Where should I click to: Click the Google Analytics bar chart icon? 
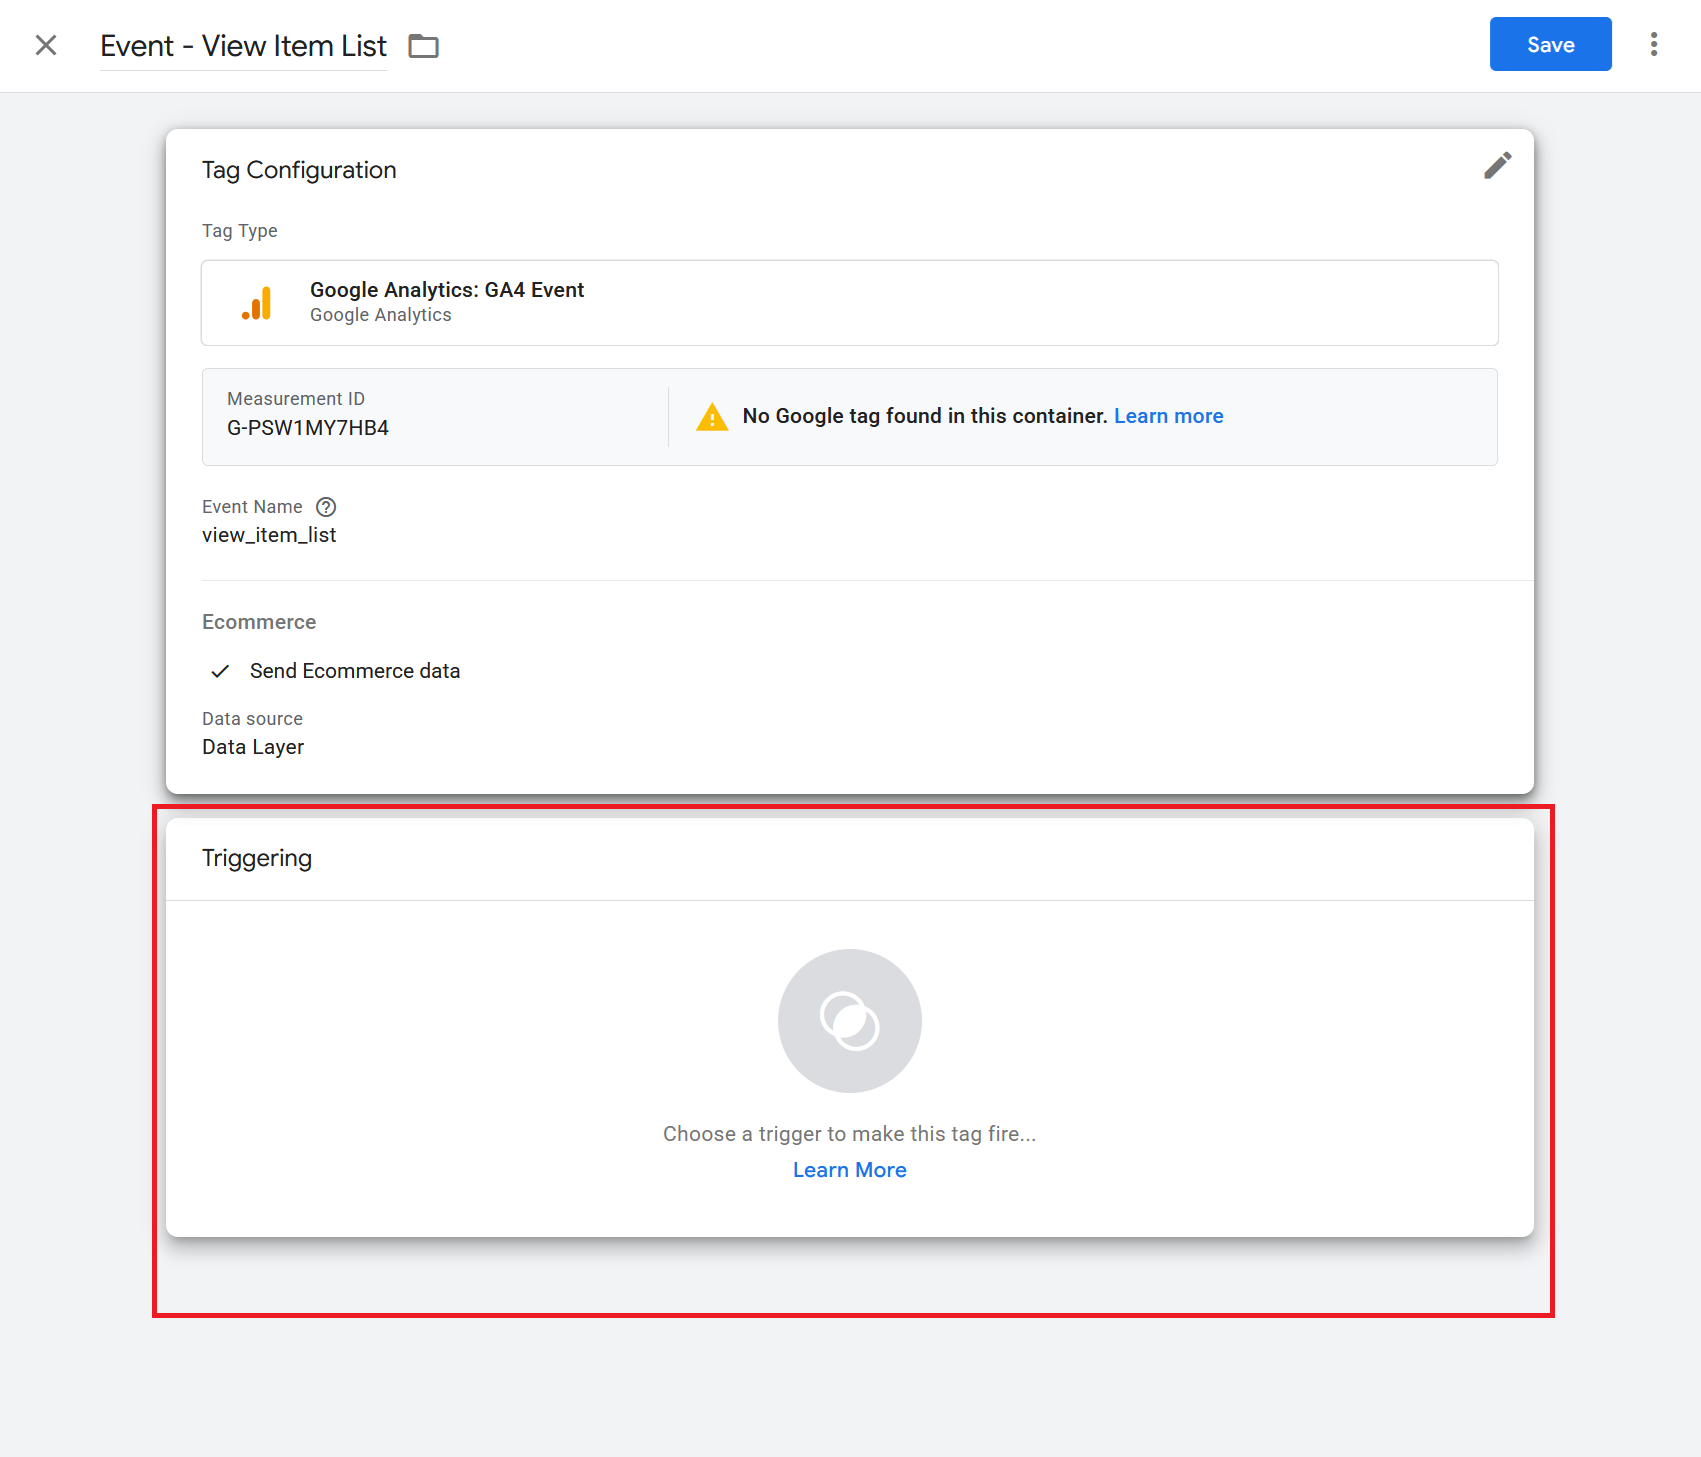[257, 303]
